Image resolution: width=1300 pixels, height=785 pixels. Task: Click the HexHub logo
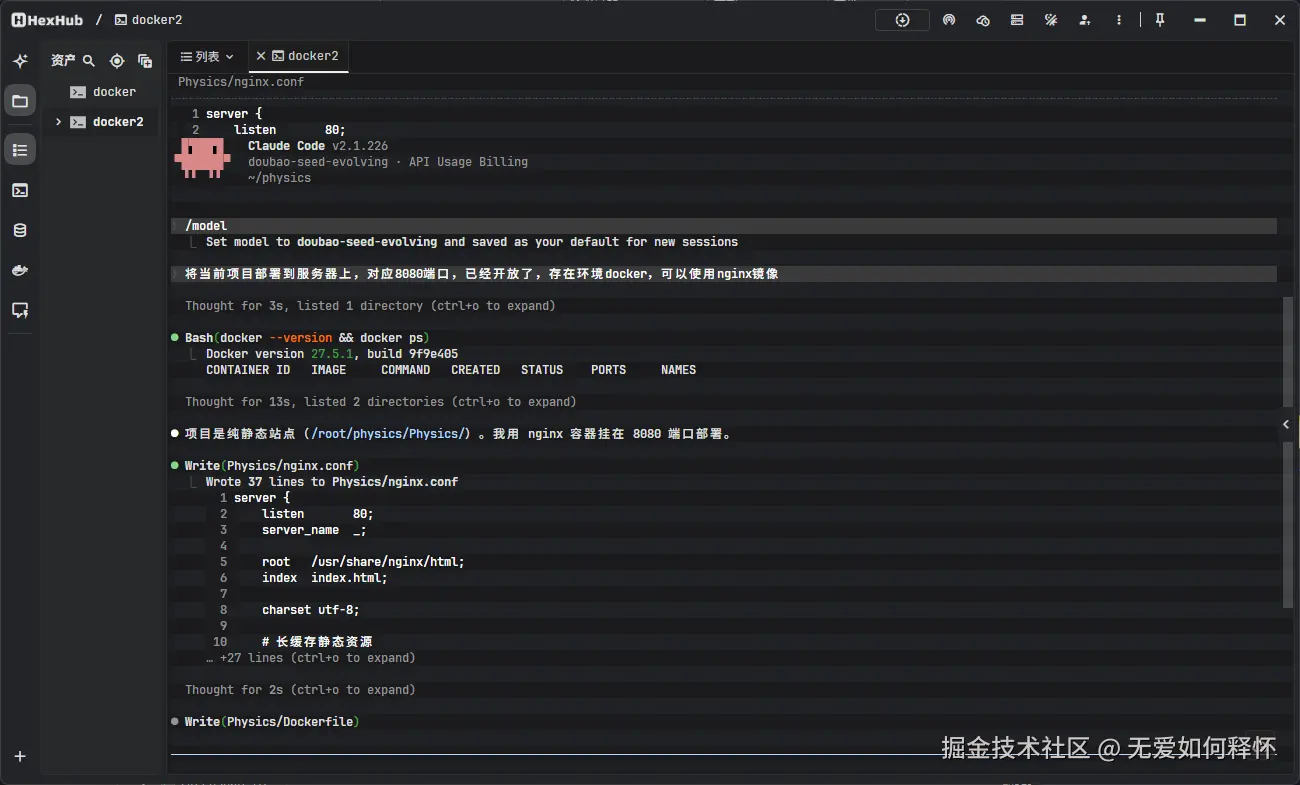47,20
